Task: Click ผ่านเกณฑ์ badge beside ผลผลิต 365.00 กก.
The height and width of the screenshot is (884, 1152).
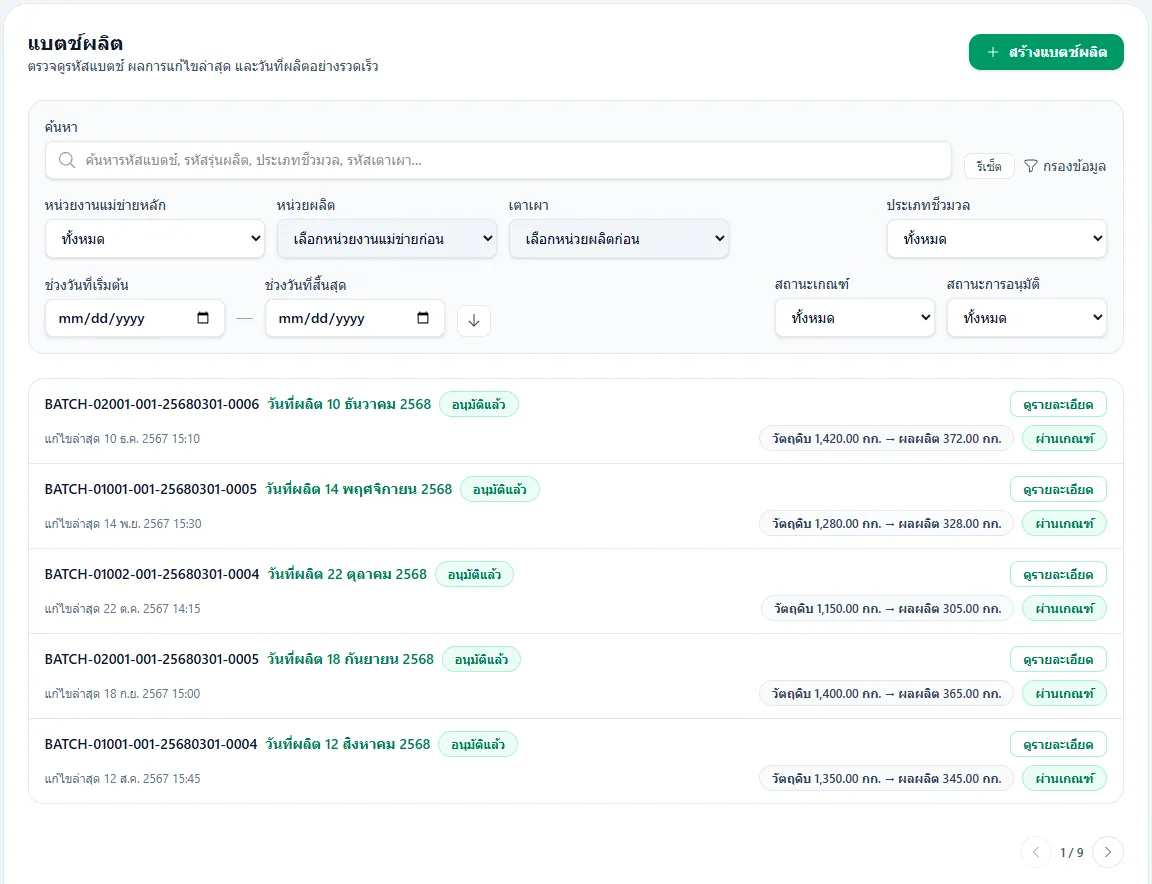Action: [x=1065, y=694]
